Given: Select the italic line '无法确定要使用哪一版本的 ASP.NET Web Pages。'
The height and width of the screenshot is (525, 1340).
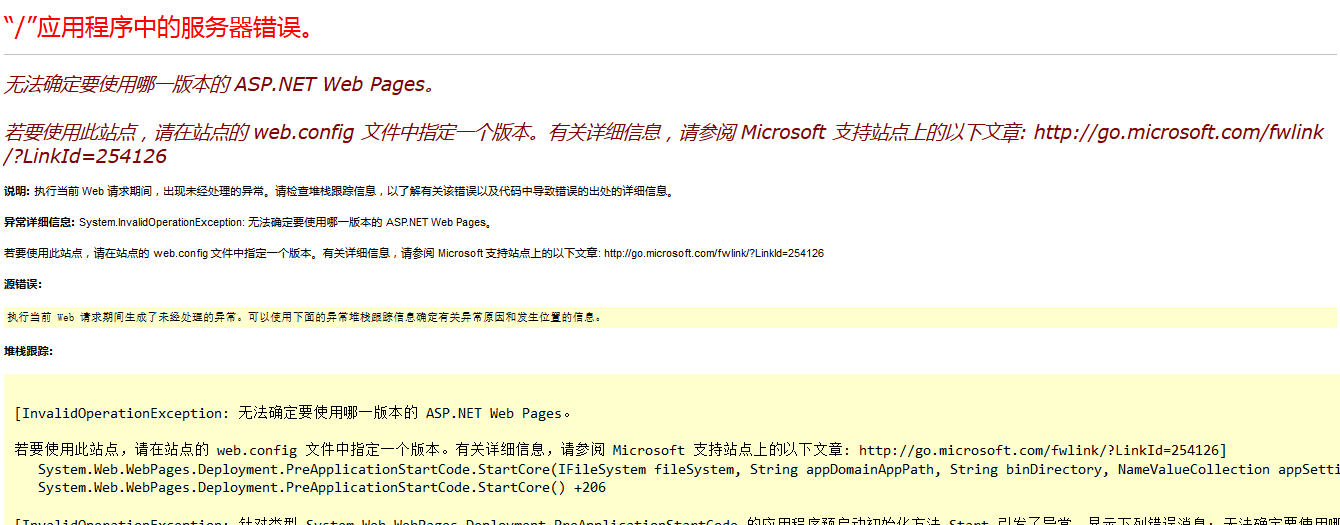Looking at the screenshot, I should [x=219, y=84].
